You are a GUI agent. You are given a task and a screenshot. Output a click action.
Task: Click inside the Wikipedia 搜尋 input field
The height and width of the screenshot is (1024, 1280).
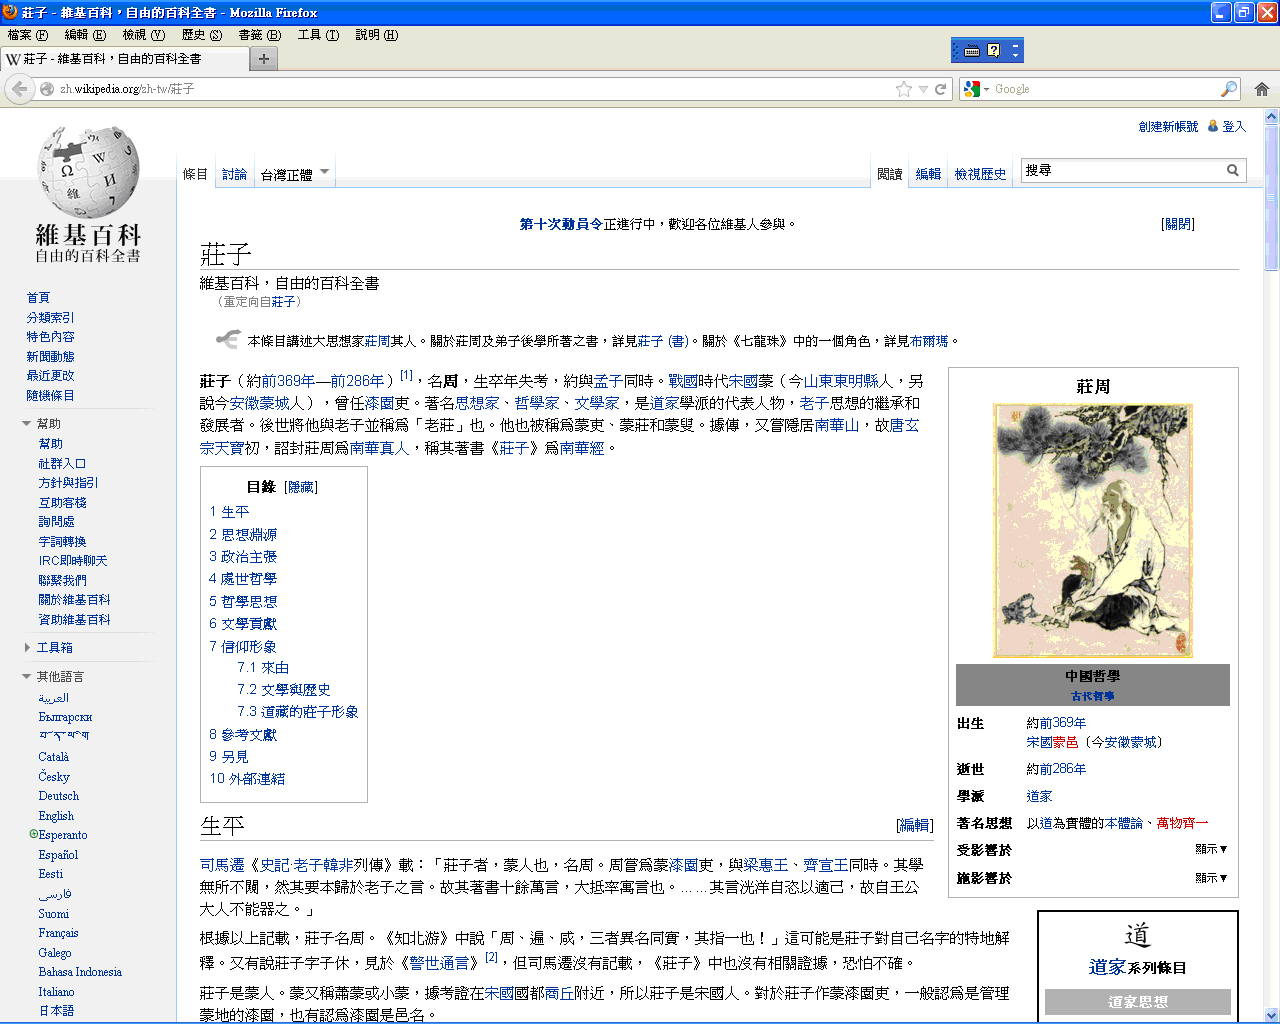tap(1121, 170)
